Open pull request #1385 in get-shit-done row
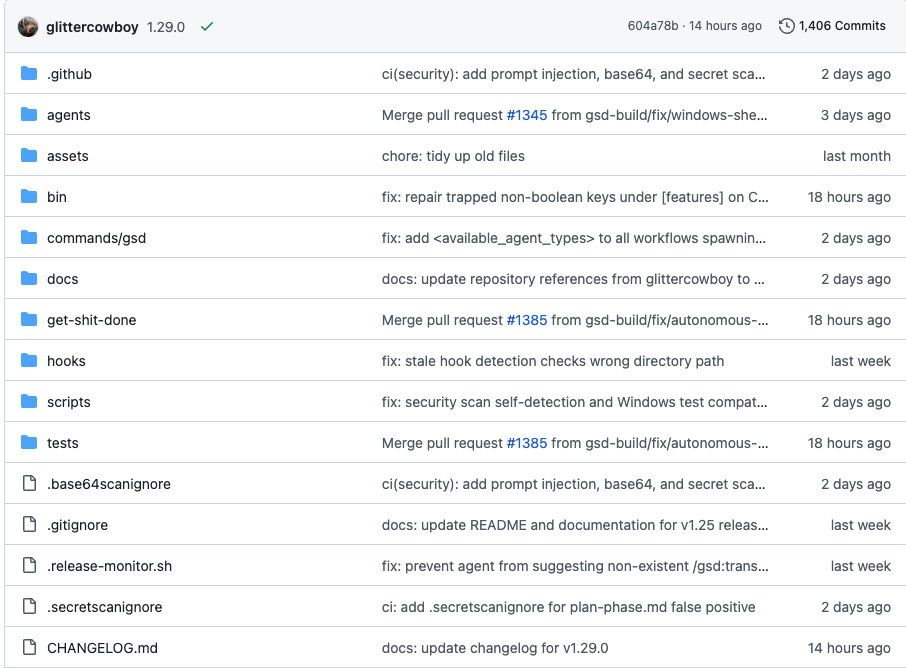The height and width of the screenshot is (668, 906). tap(527, 320)
